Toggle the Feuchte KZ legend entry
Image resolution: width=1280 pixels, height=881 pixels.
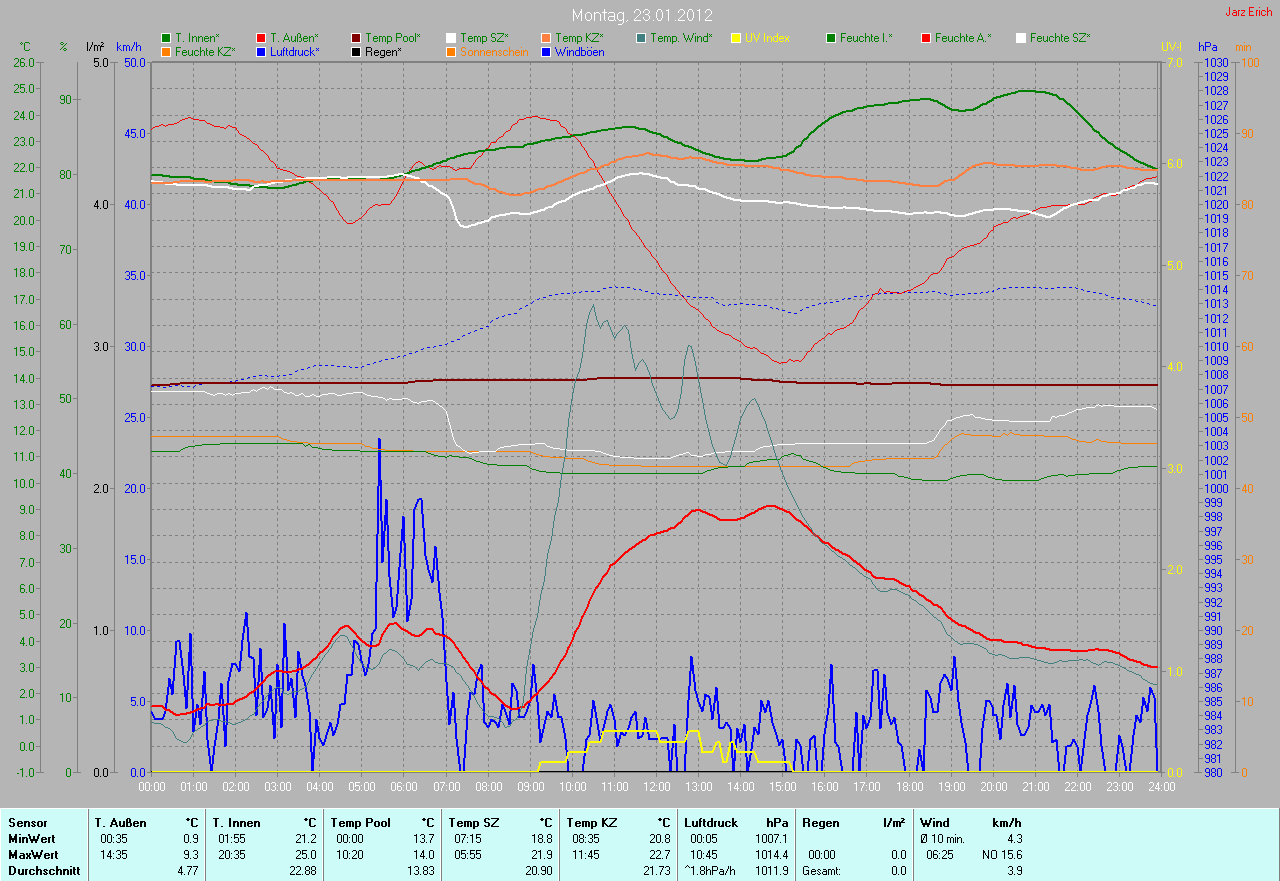204,51
